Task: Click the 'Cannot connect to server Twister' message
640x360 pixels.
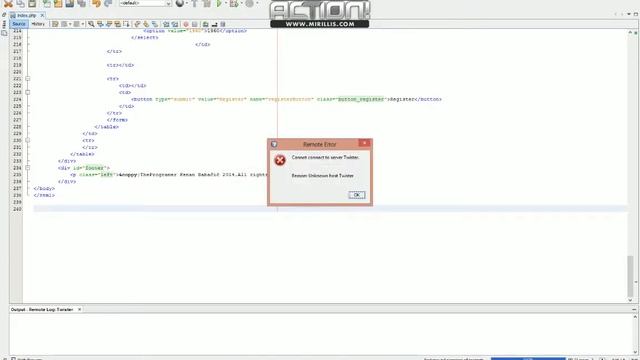Action: pyautogui.click(x=325, y=157)
